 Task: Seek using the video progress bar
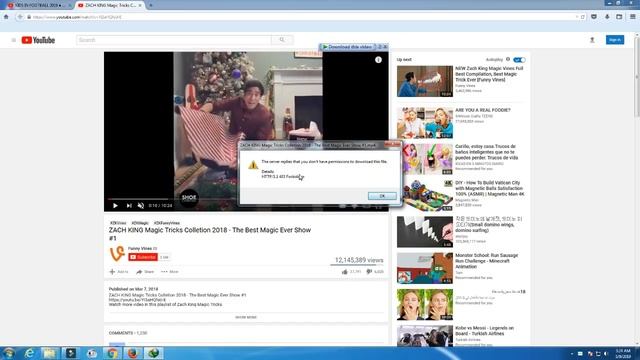tap(246, 199)
